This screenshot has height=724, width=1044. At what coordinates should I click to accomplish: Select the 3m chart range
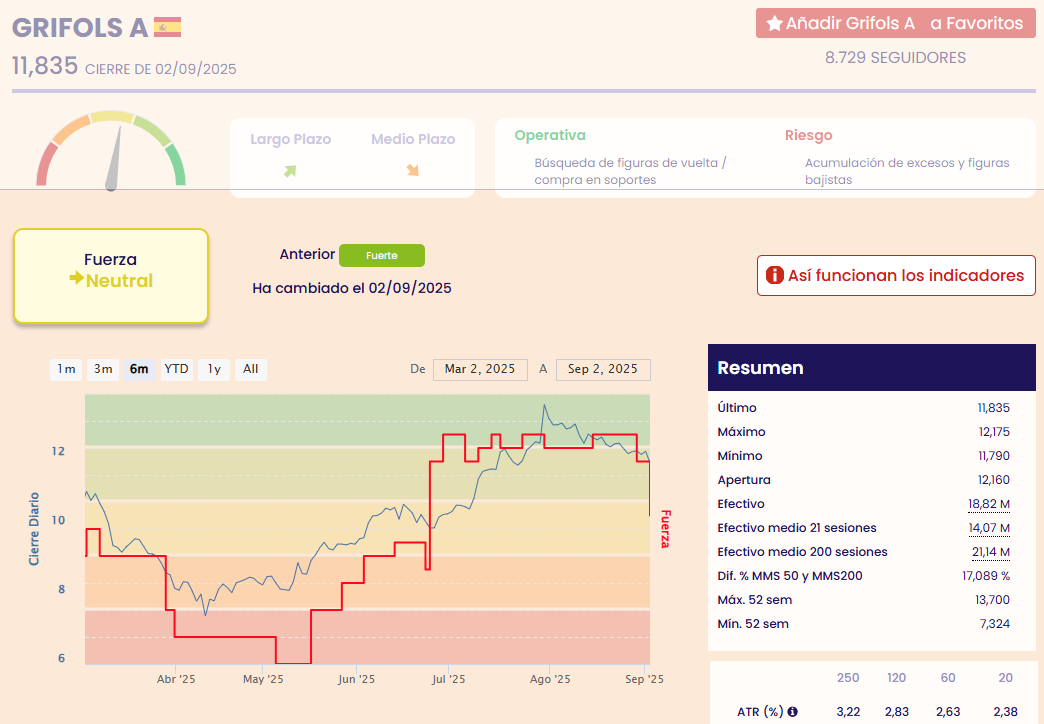click(x=103, y=369)
